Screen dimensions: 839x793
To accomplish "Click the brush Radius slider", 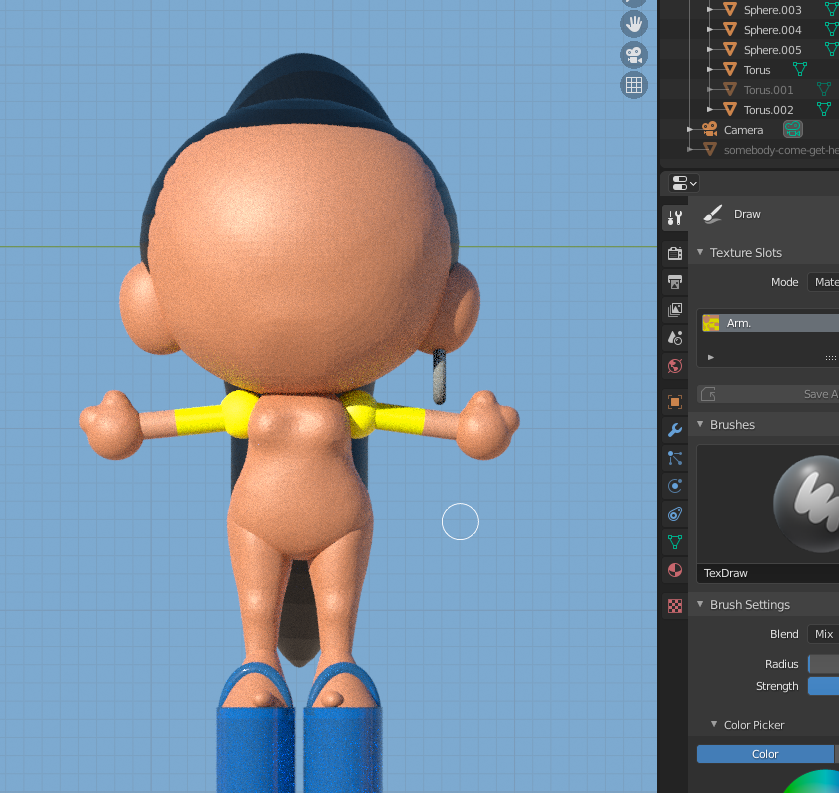I will click(823, 664).
